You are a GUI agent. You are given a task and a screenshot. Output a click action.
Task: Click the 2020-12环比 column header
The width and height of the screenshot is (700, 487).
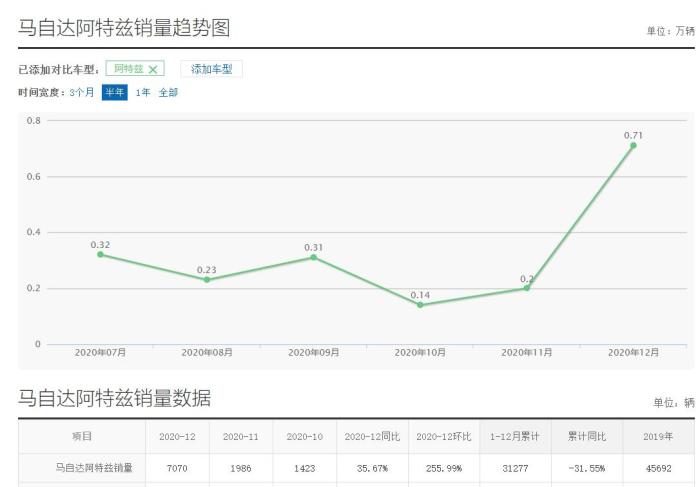(x=444, y=437)
